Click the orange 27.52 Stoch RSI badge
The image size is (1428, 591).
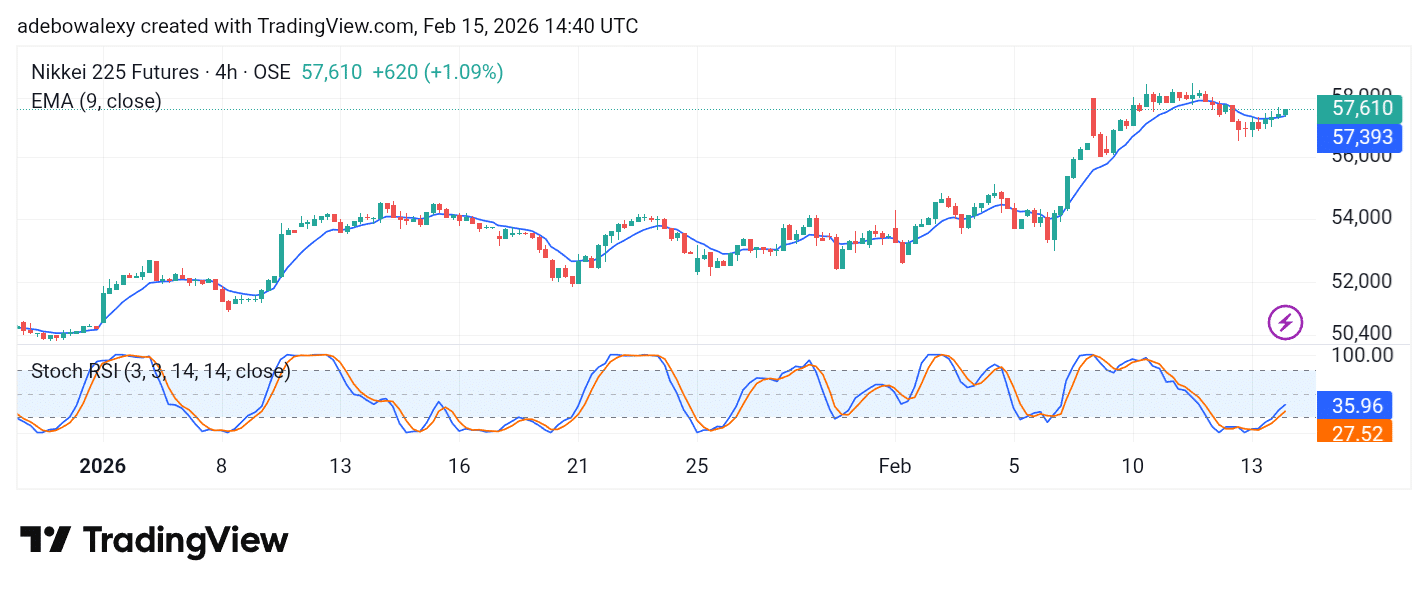coord(1356,432)
